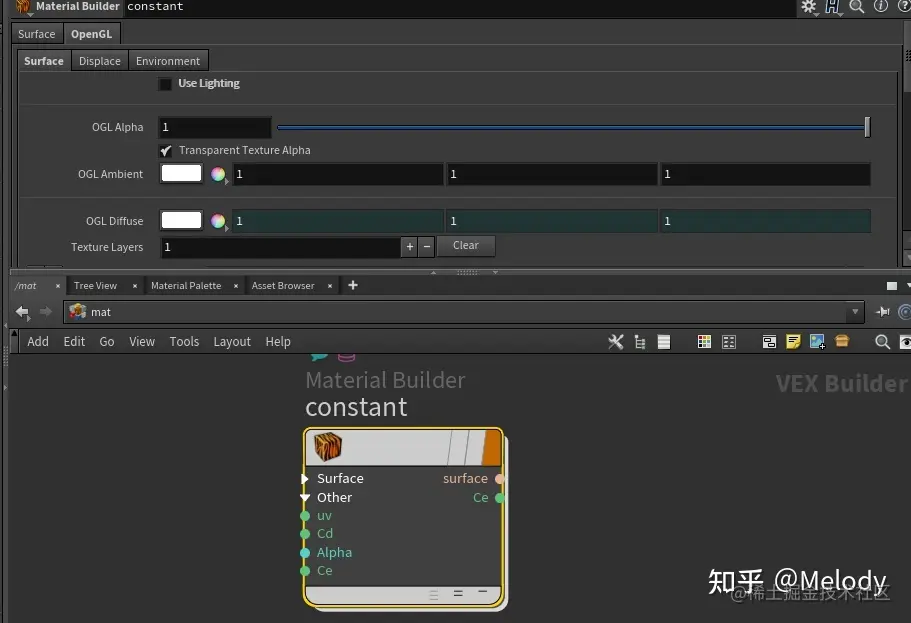Open the Help menu
911x623 pixels.
[278, 342]
